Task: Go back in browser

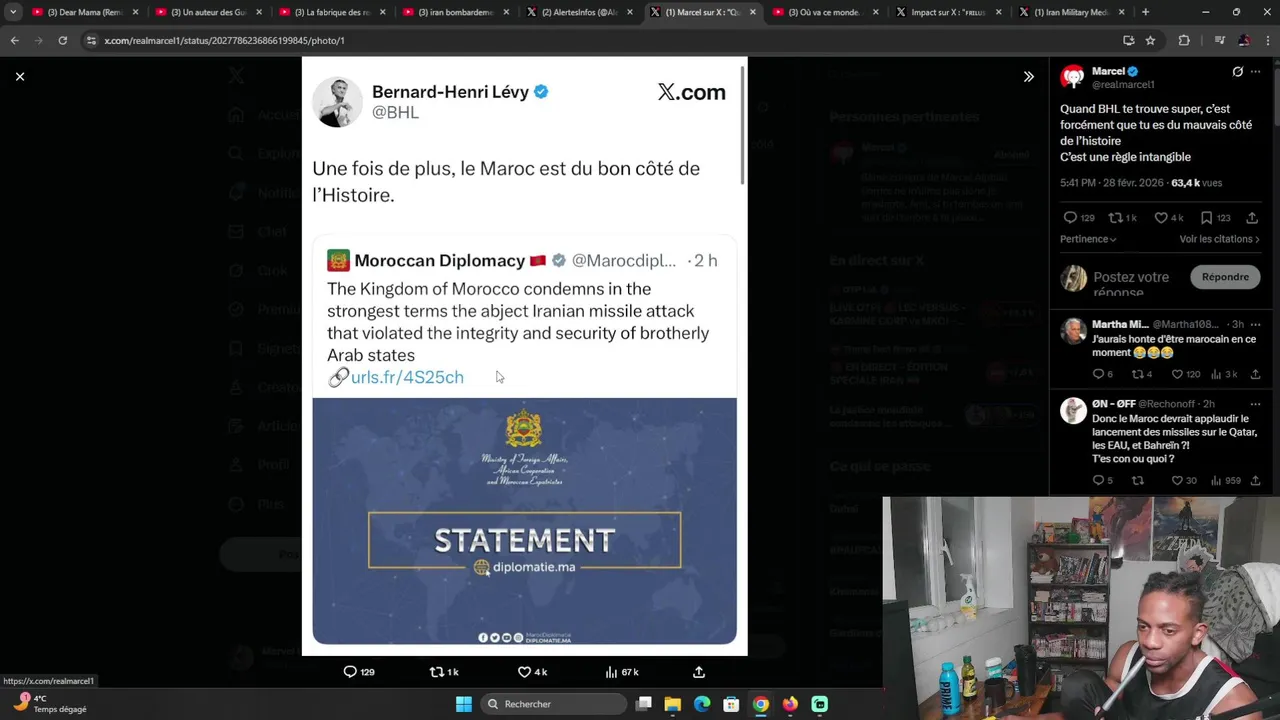Action: [x=14, y=40]
